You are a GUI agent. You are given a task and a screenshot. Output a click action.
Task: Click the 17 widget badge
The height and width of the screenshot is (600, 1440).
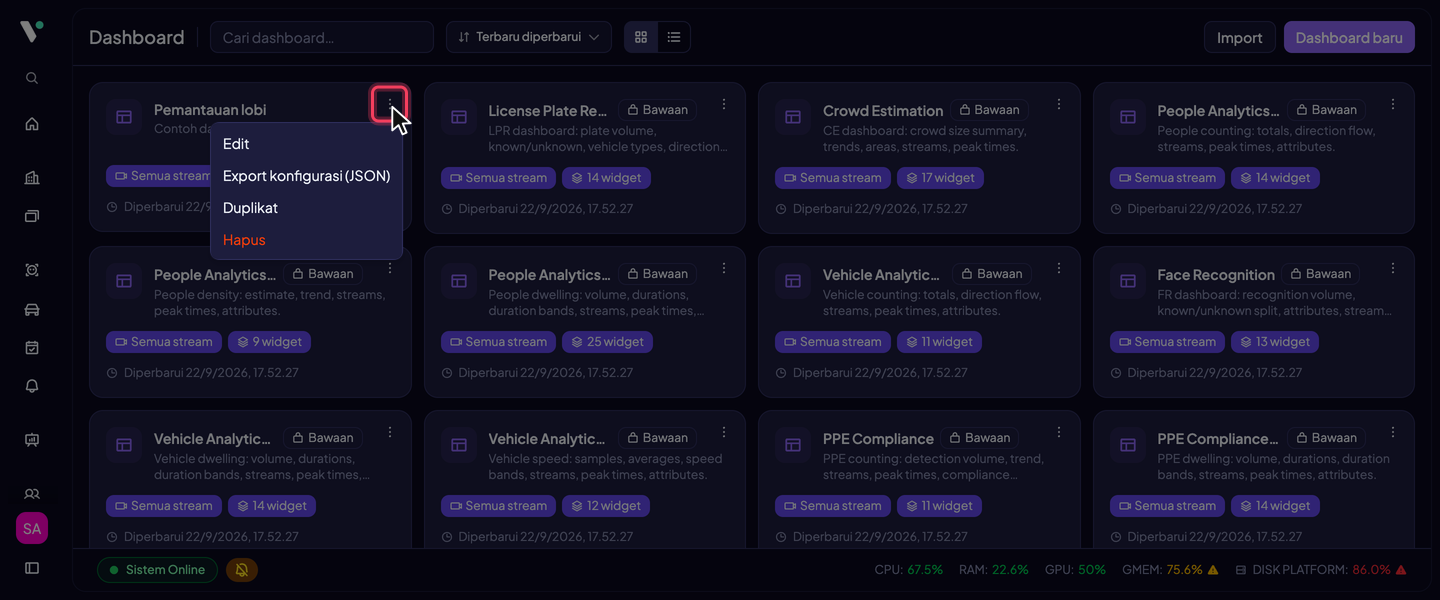(x=941, y=178)
